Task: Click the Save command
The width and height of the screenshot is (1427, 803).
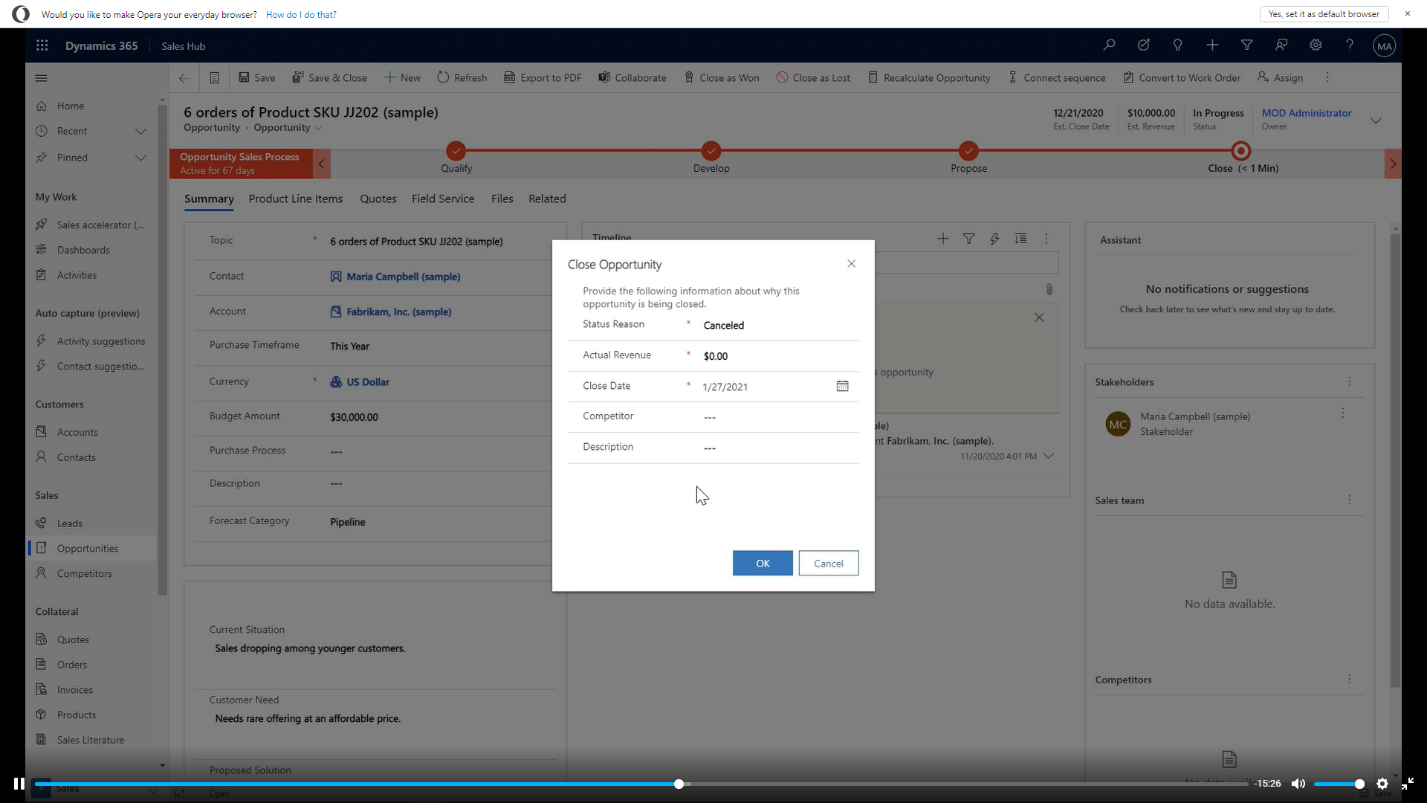Action: coord(256,78)
